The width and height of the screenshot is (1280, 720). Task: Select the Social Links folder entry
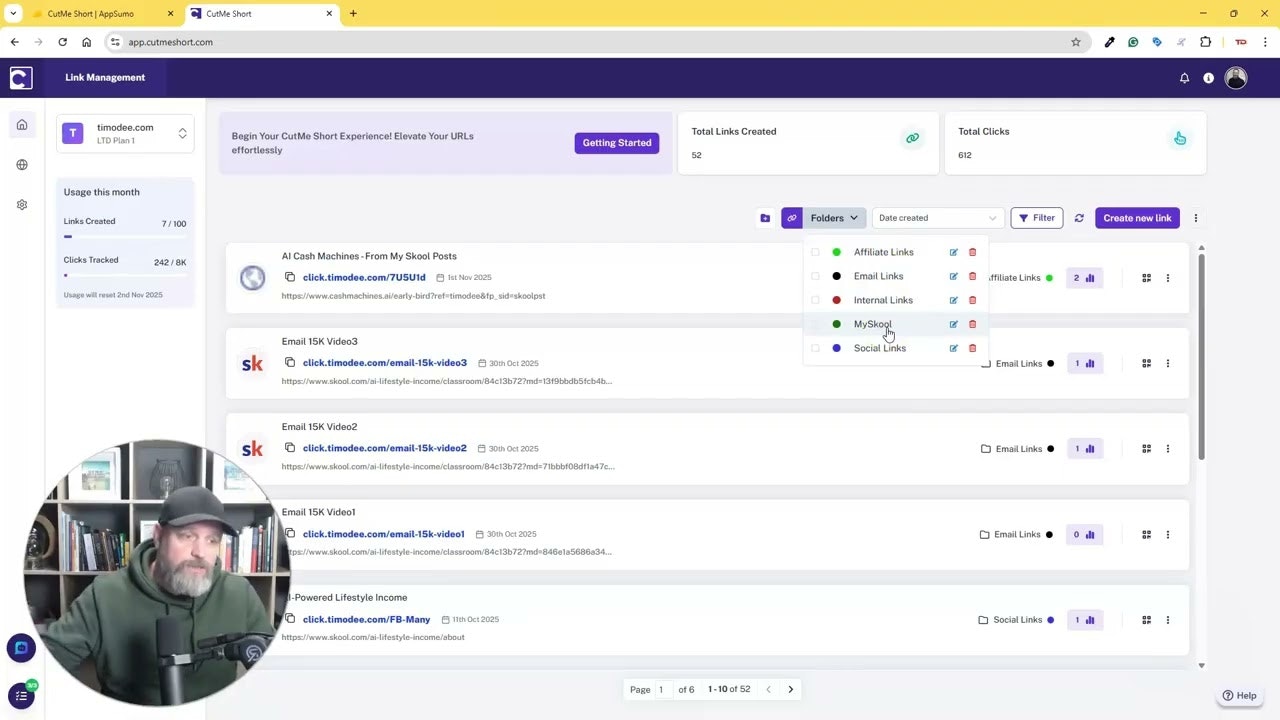pos(880,348)
